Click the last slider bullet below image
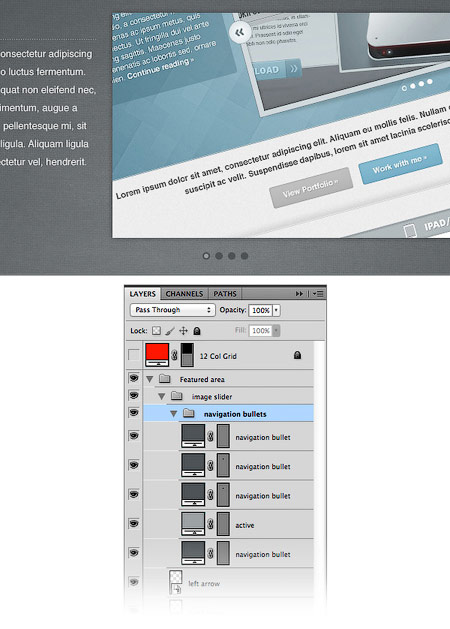 pyautogui.click(x=244, y=256)
